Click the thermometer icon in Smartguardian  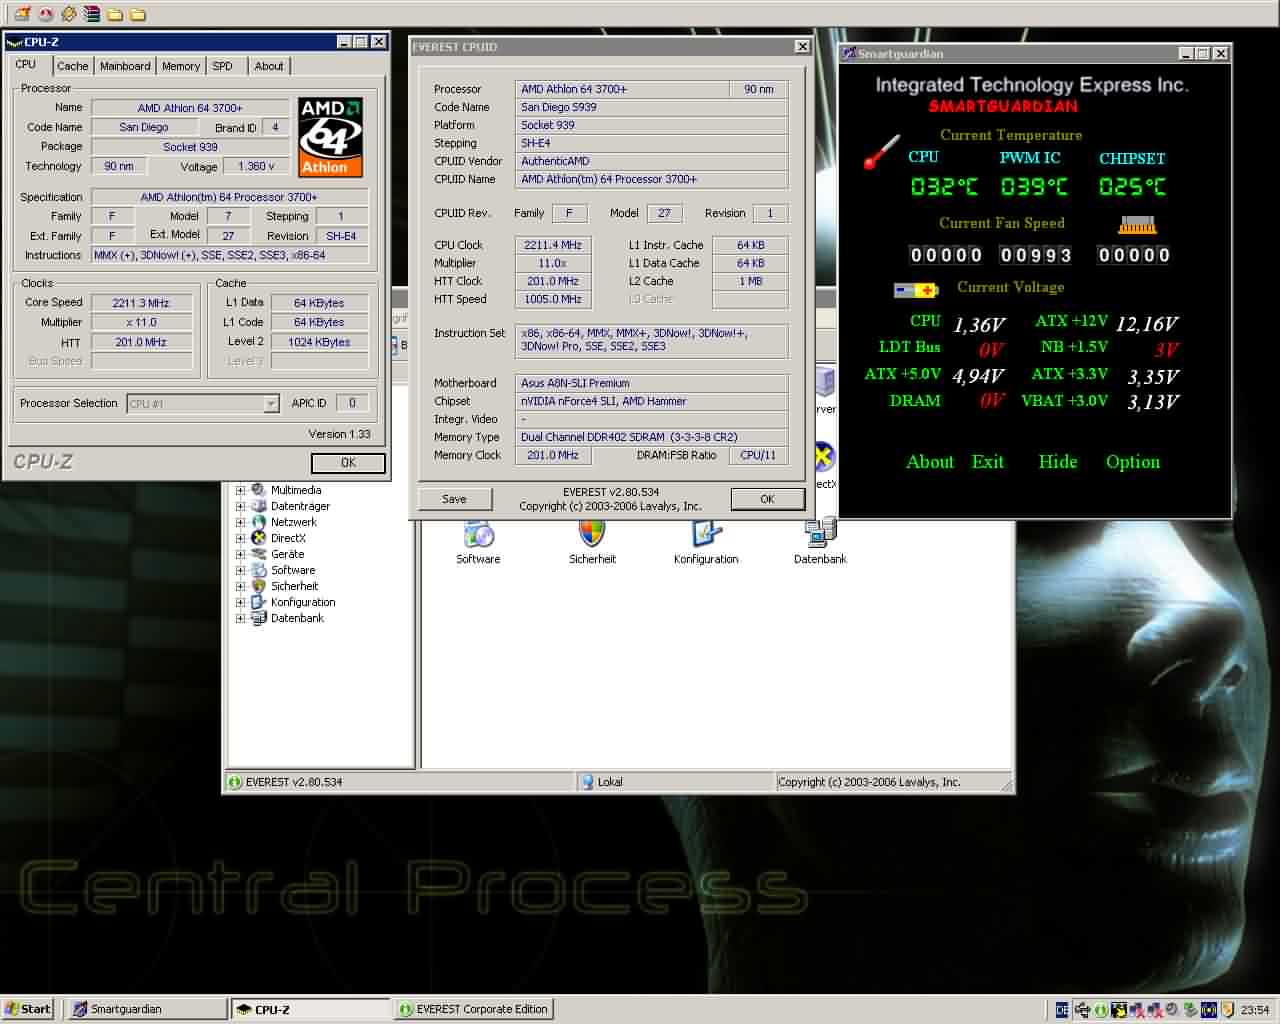coord(881,152)
